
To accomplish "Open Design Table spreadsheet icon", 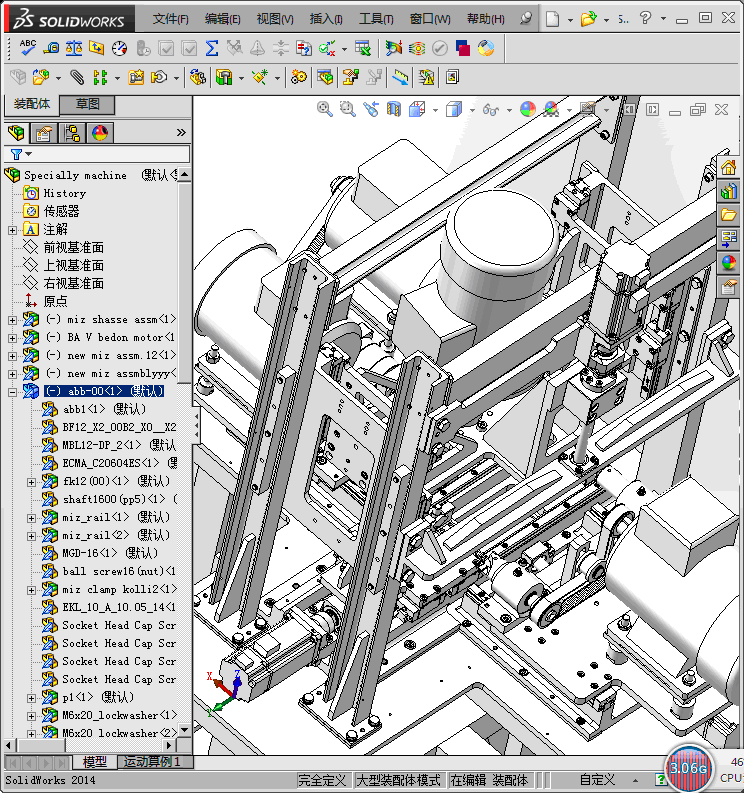I will pos(363,48).
